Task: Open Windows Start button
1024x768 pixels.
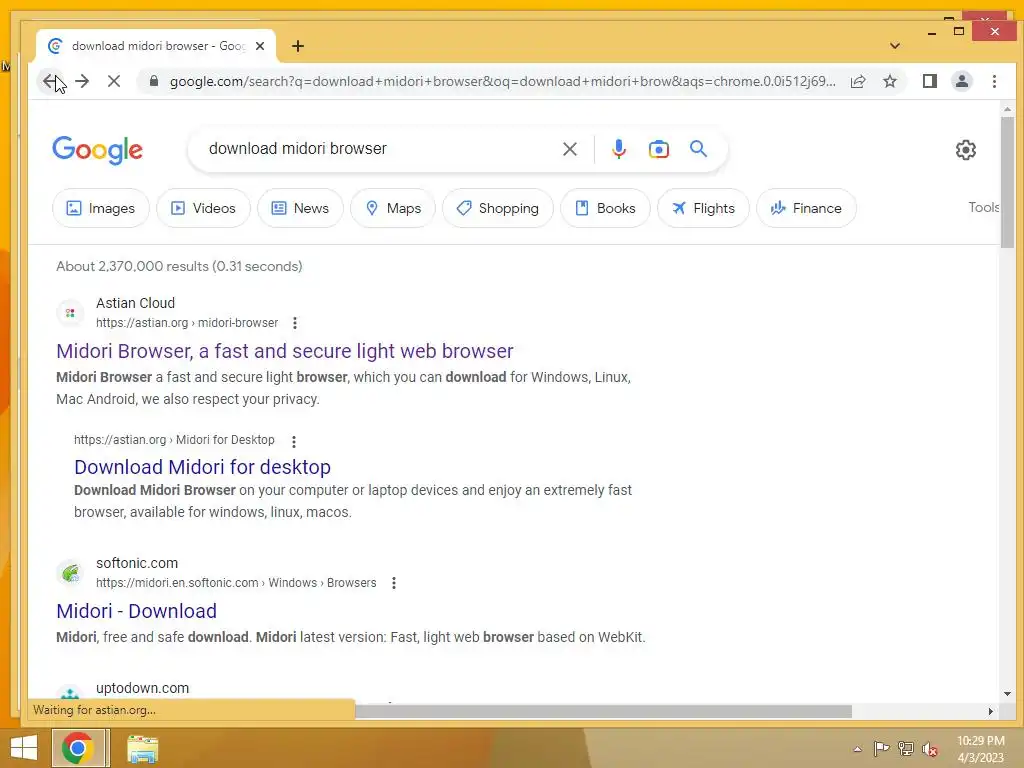Action: click(24, 748)
